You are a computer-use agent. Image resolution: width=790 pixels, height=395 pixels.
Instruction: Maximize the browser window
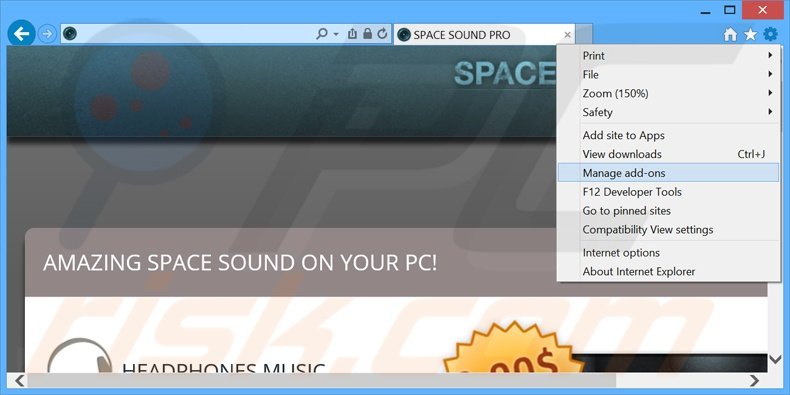(x=730, y=9)
